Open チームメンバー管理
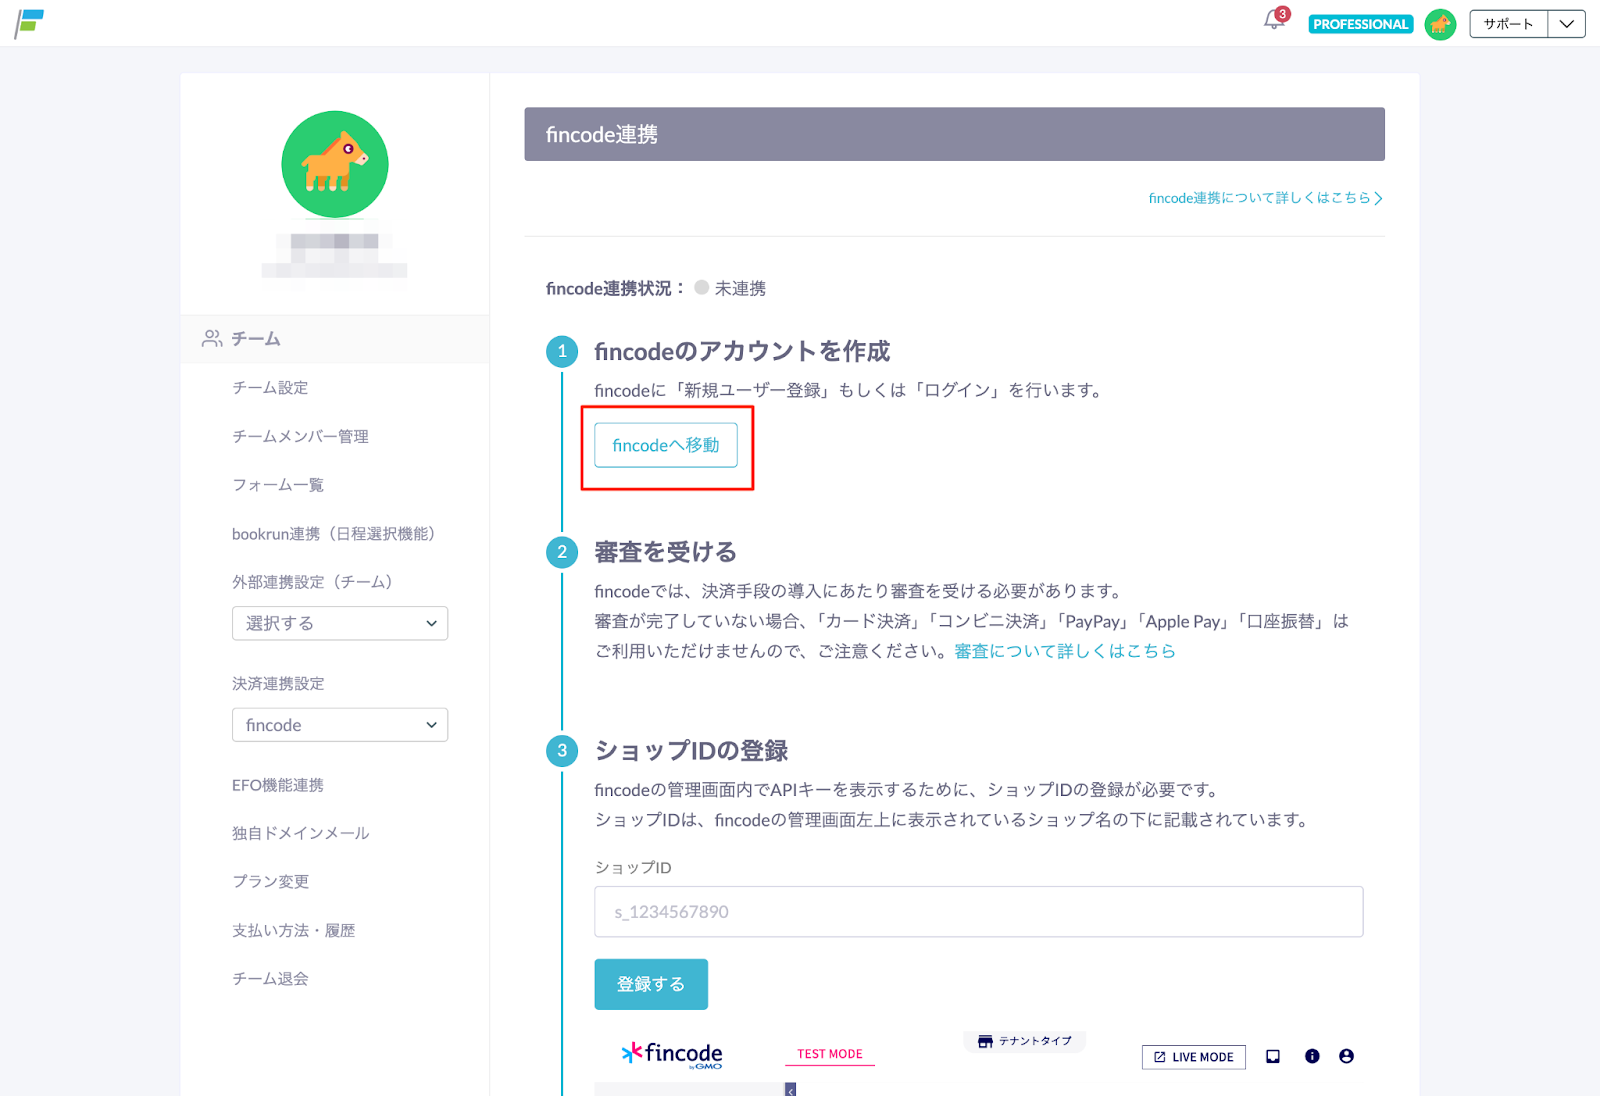This screenshot has height=1096, width=1600. [300, 437]
